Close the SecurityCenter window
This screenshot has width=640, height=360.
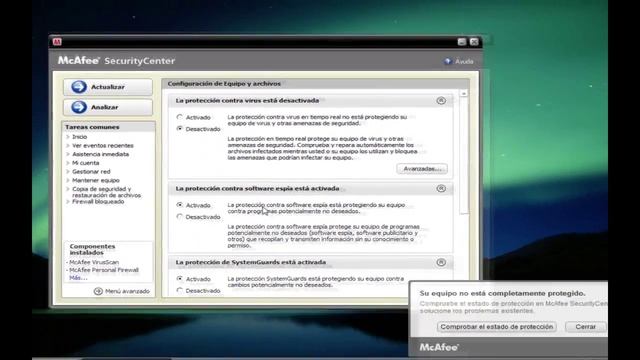coord(474,42)
